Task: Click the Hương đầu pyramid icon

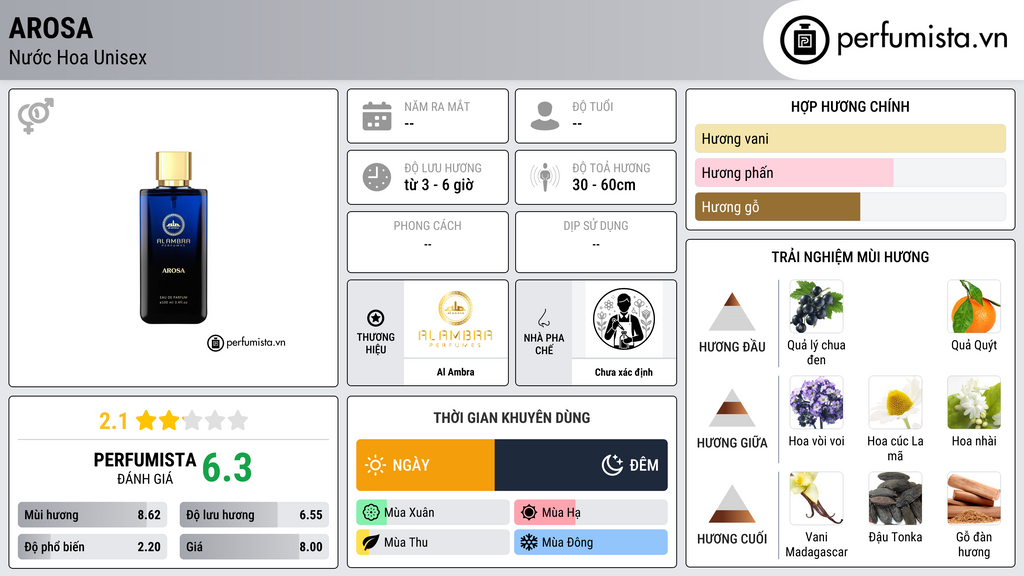Action: (732, 312)
